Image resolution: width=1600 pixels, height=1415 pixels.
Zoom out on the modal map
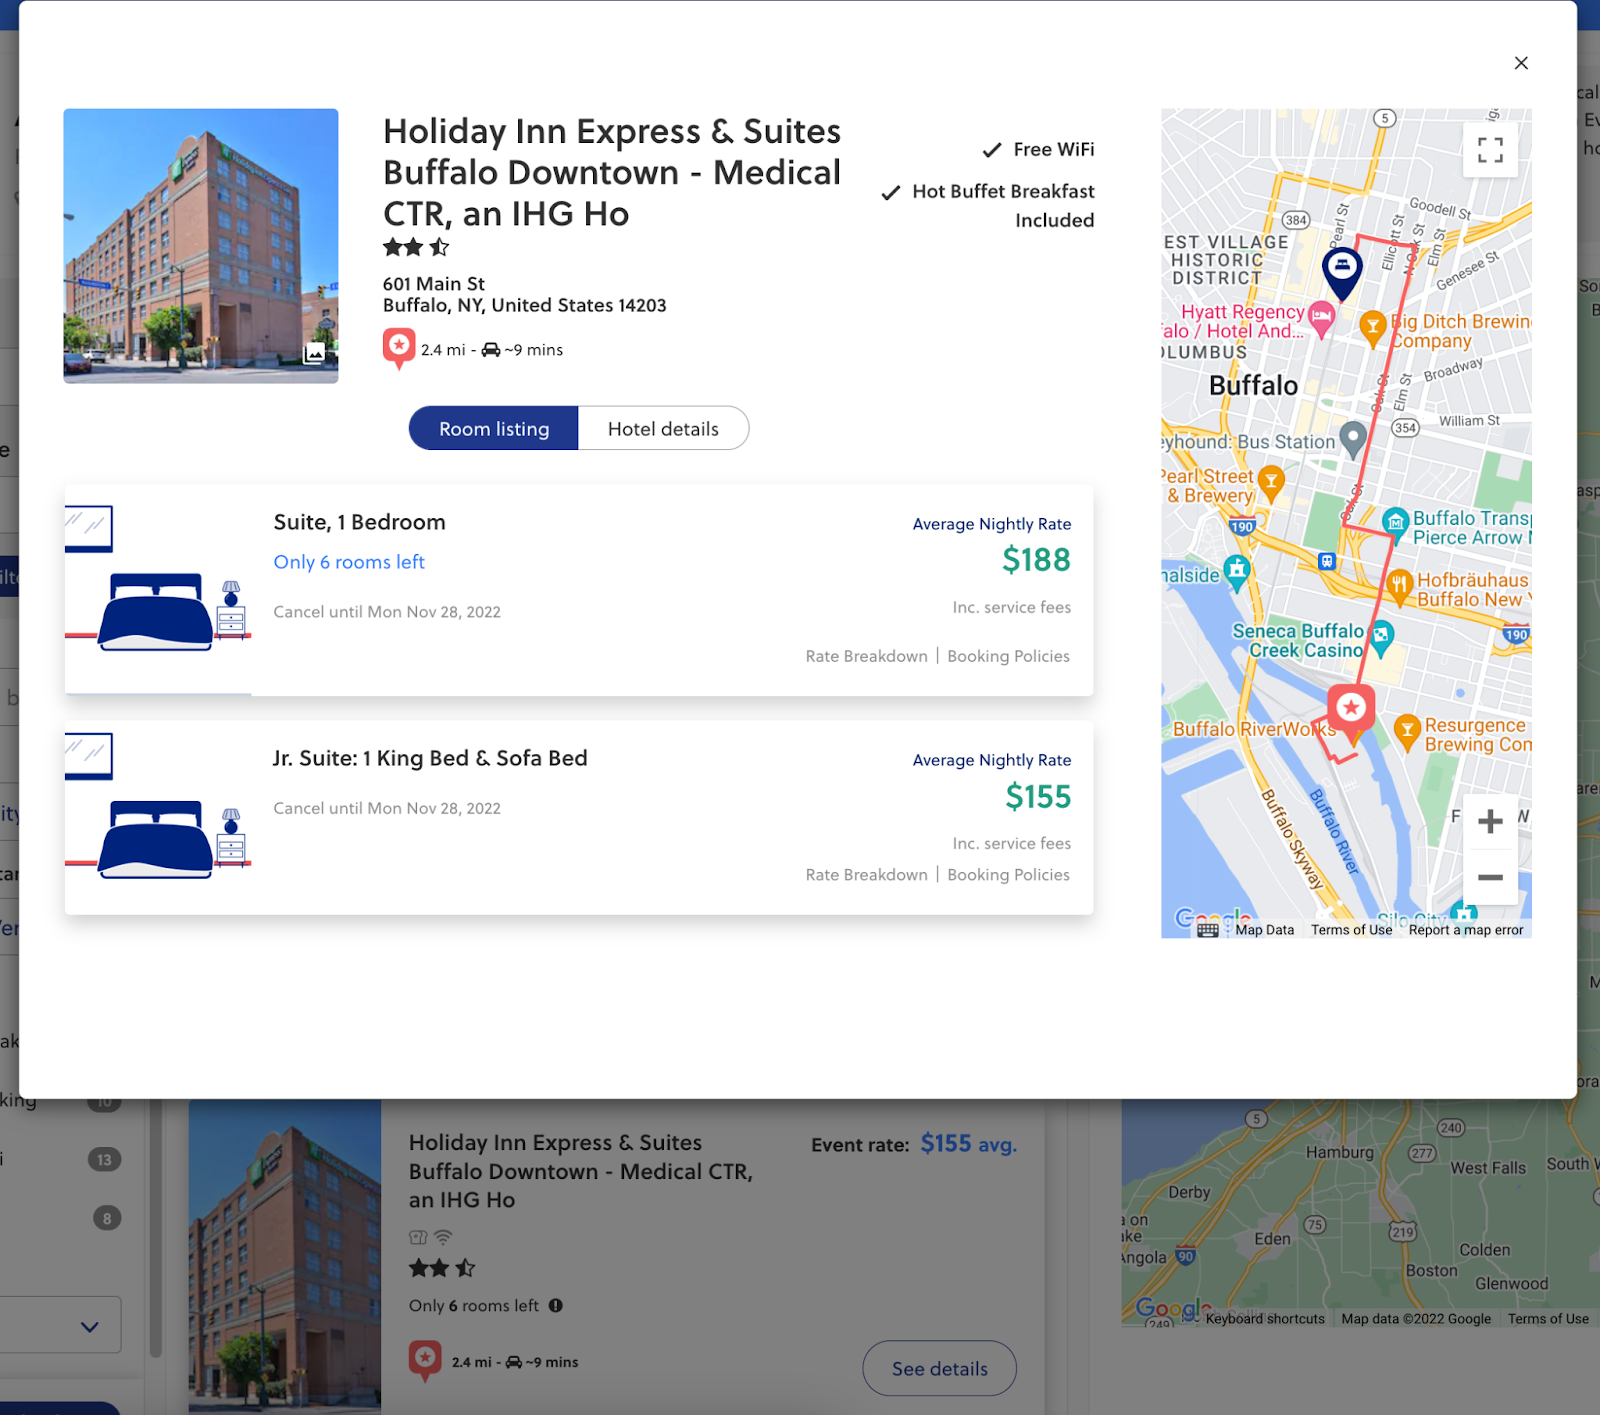click(x=1490, y=877)
